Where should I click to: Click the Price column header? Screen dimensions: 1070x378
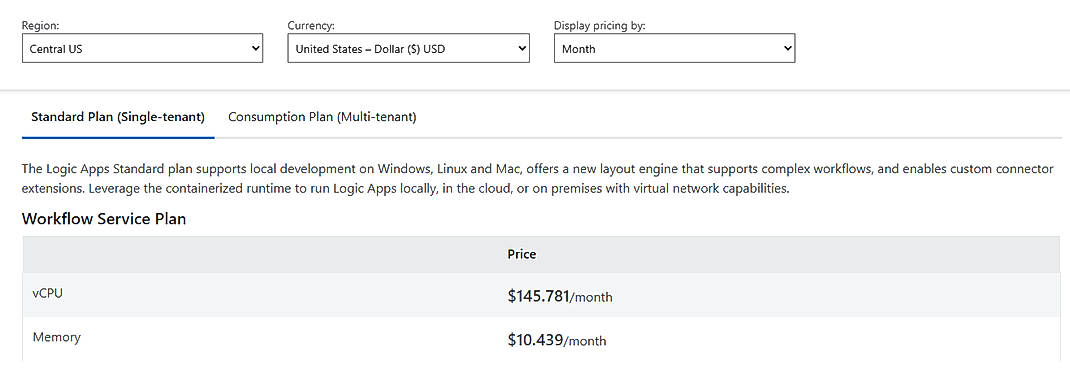coord(522,255)
